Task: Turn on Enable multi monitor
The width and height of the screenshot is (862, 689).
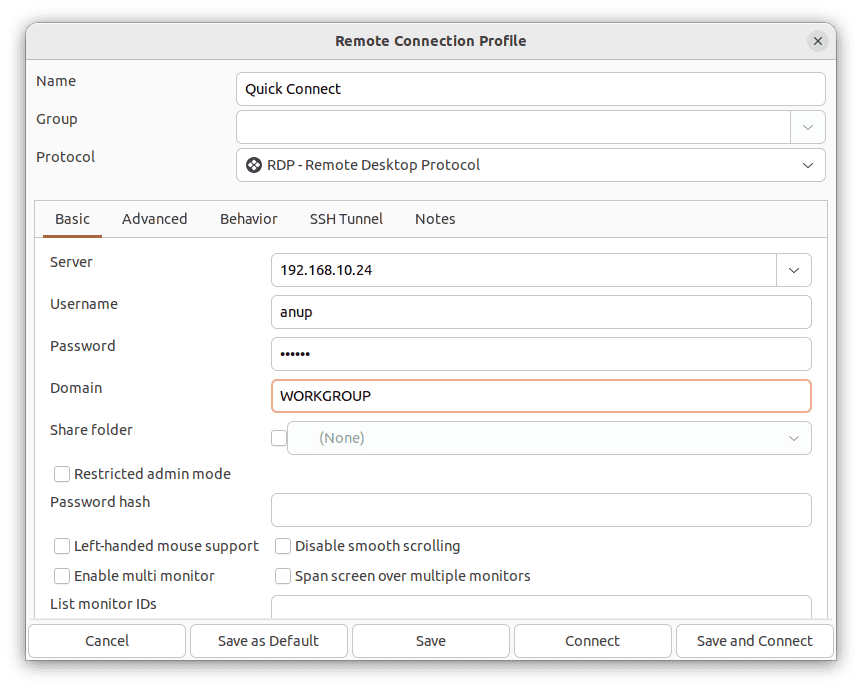Action: [62, 576]
